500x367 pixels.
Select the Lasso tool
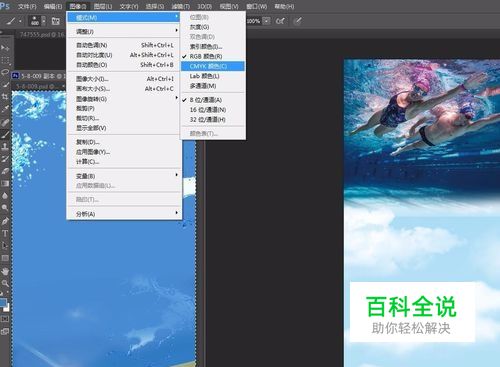pos(5,72)
